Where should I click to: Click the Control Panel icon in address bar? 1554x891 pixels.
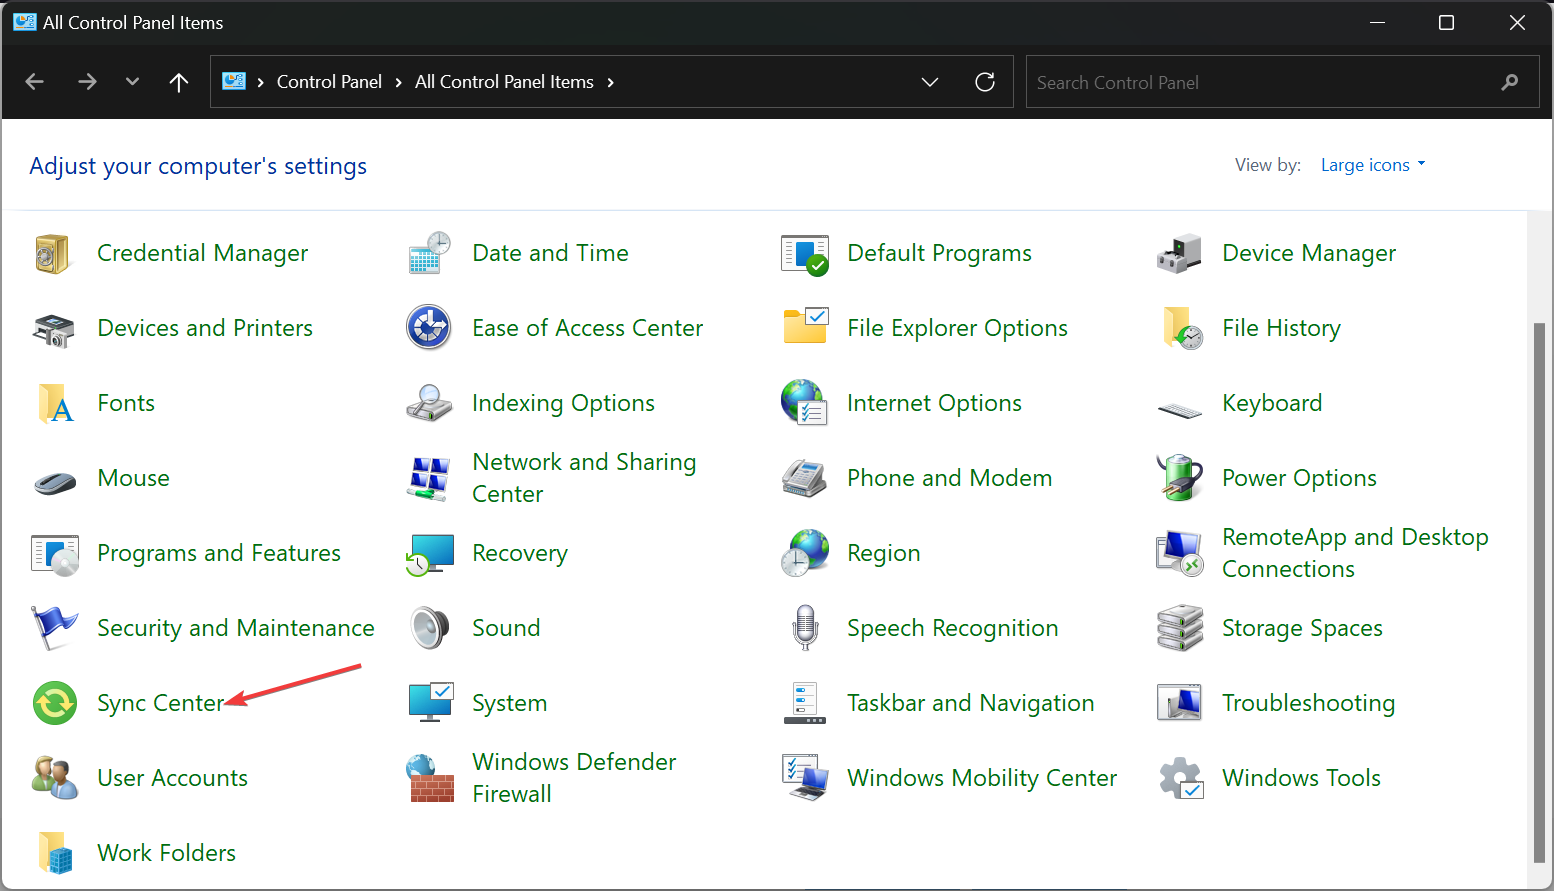point(234,82)
